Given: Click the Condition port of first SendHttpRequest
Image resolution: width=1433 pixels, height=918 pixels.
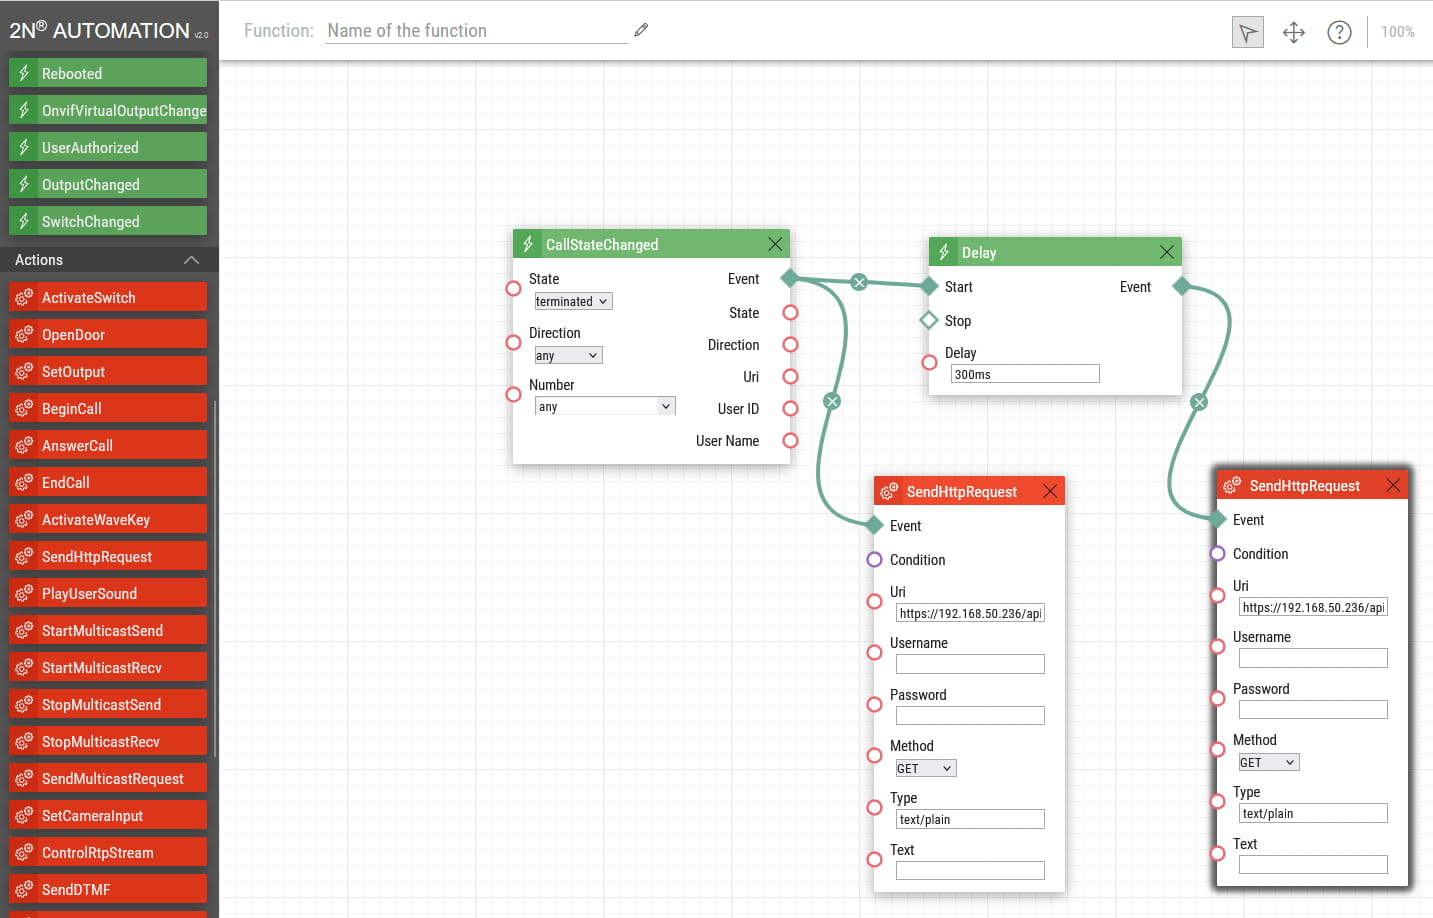Looking at the screenshot, I should pos(874,560).
